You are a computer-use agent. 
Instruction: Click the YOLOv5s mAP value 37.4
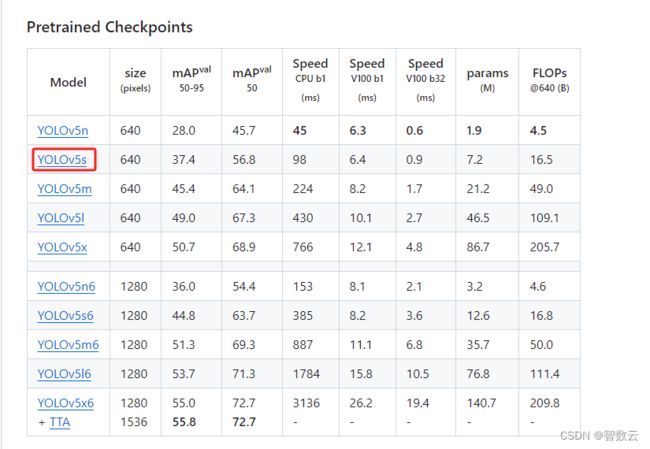[184, 160]
